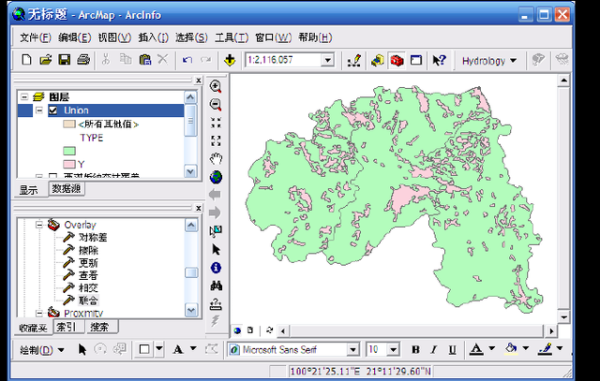
Task: Uncheck the Union layer checkbox
Action: click(x=53, y=111)
